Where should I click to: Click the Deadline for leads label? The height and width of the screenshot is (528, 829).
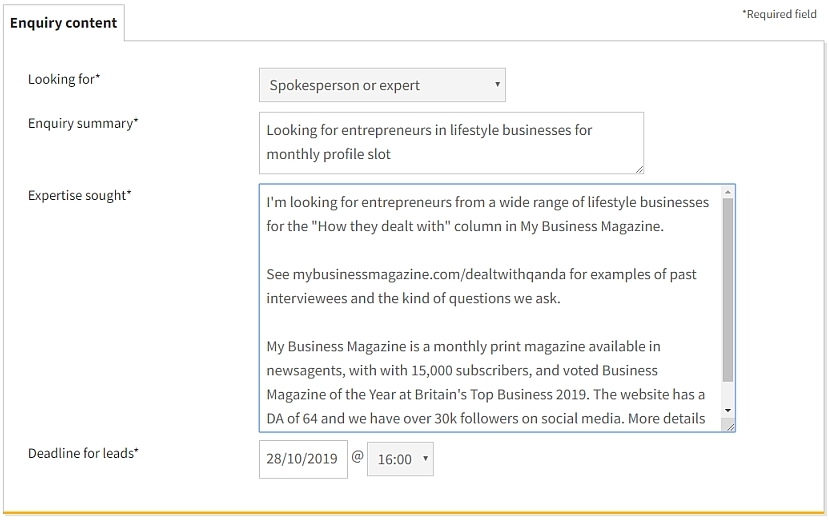coord(83,453)
